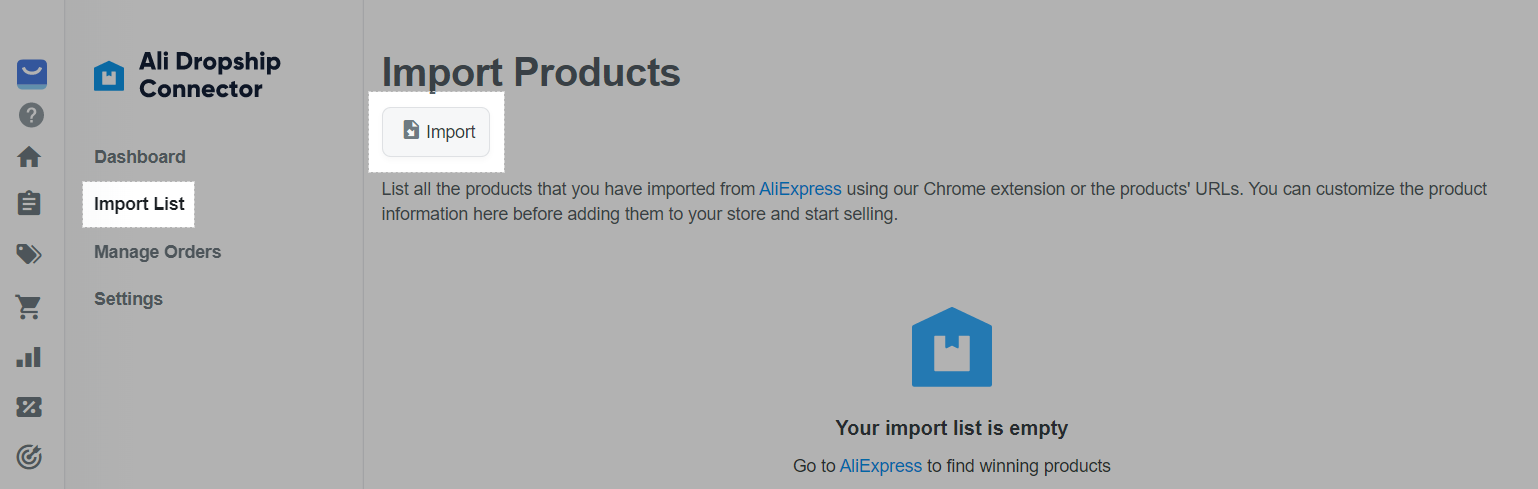Click the percent coupon discounts icon
The height and width of the screenshot is (489, 1538).
[30, 407]
